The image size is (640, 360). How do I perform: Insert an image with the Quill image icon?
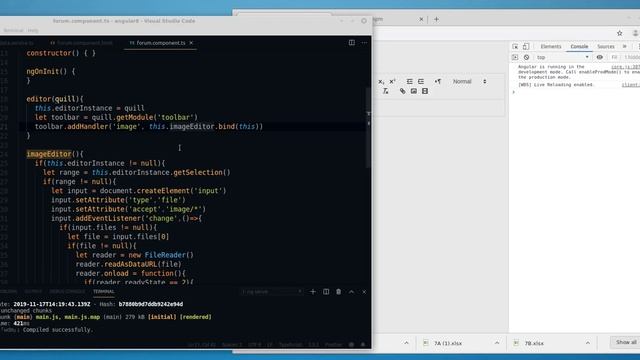point(414,91)
